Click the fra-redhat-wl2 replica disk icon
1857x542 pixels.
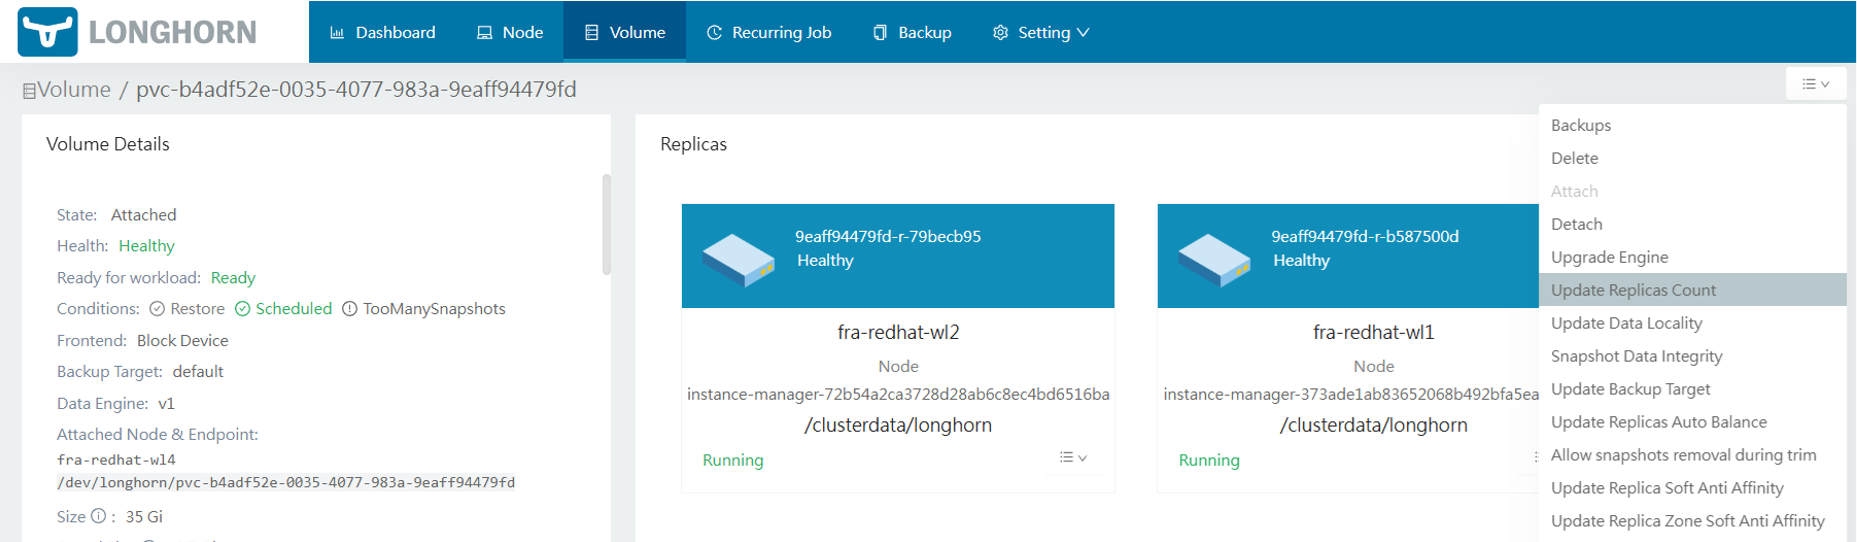[738, 259]
